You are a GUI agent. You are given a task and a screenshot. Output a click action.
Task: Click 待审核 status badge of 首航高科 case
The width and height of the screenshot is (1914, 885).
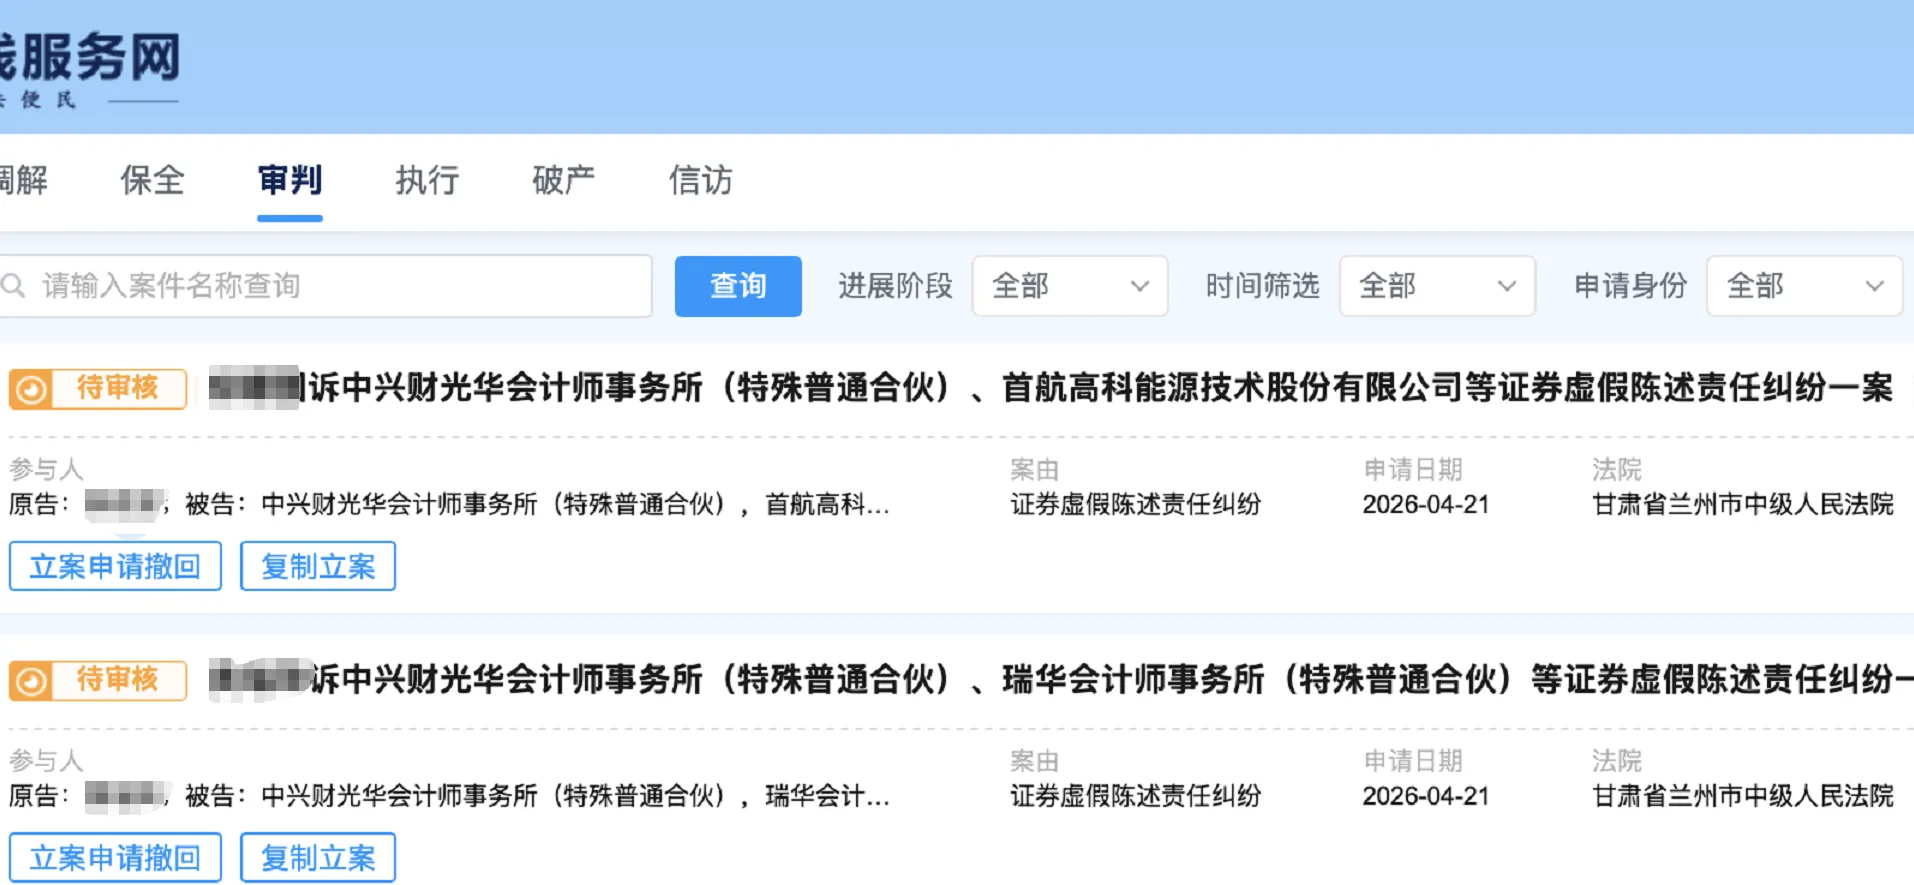click(98, 388)
